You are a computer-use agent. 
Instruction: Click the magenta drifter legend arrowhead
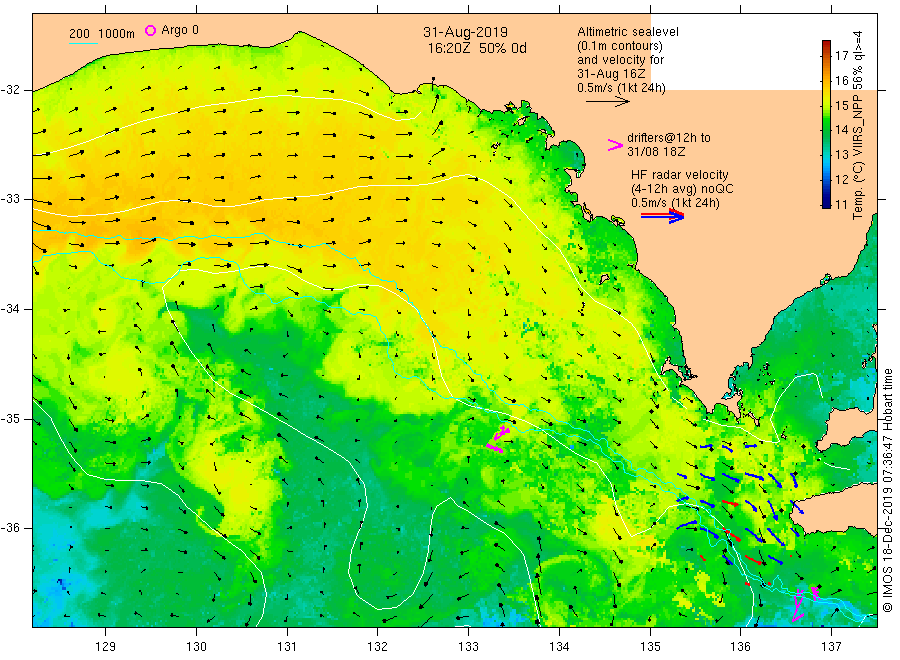click(x=615, y=145)
